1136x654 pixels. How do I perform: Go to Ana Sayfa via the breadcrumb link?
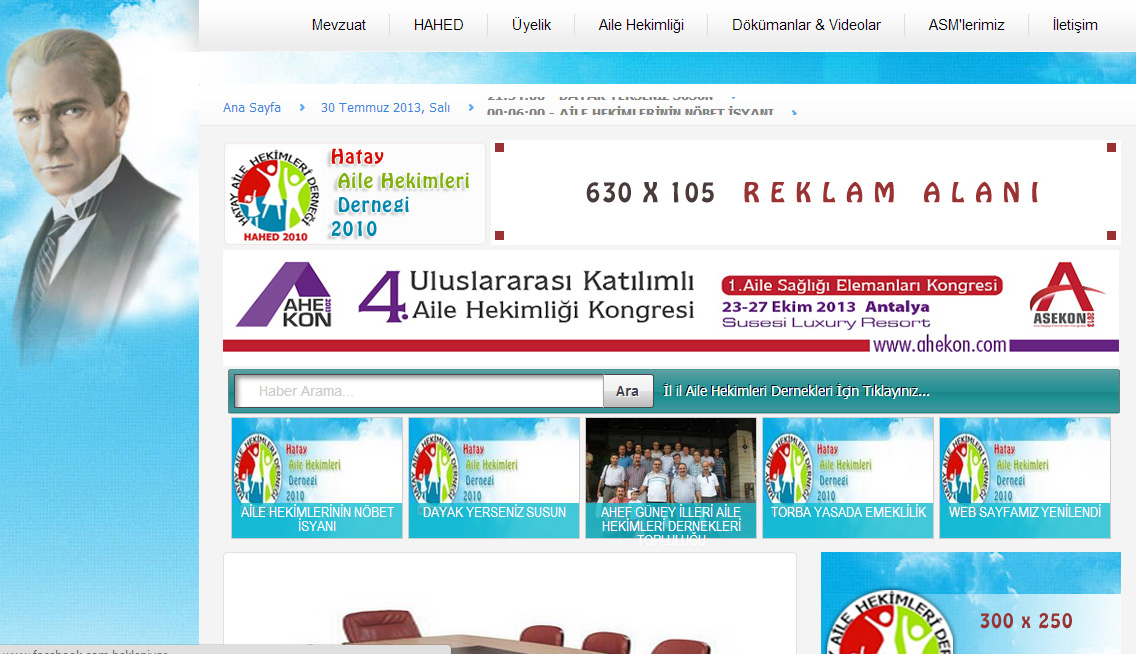(x=251, y=107)
